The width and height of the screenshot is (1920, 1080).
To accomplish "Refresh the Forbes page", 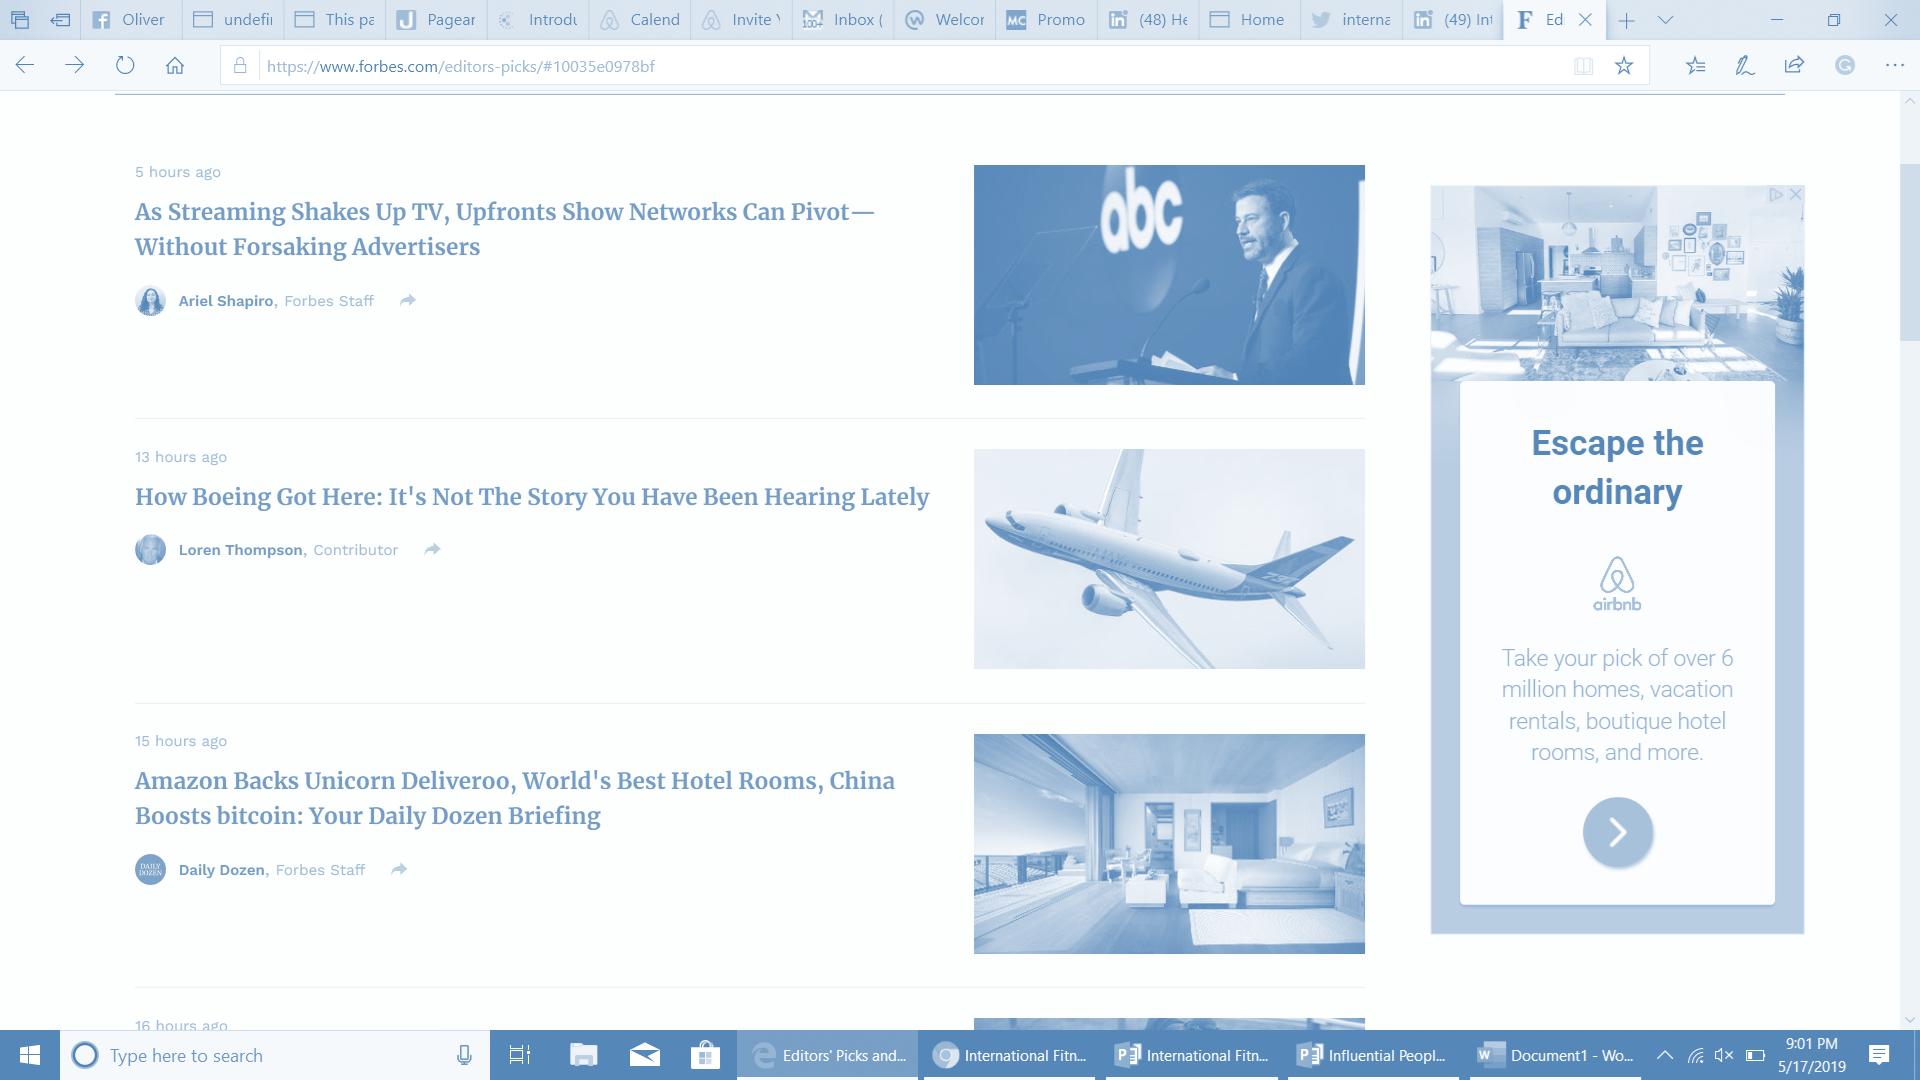I will [x=125, y=66].
